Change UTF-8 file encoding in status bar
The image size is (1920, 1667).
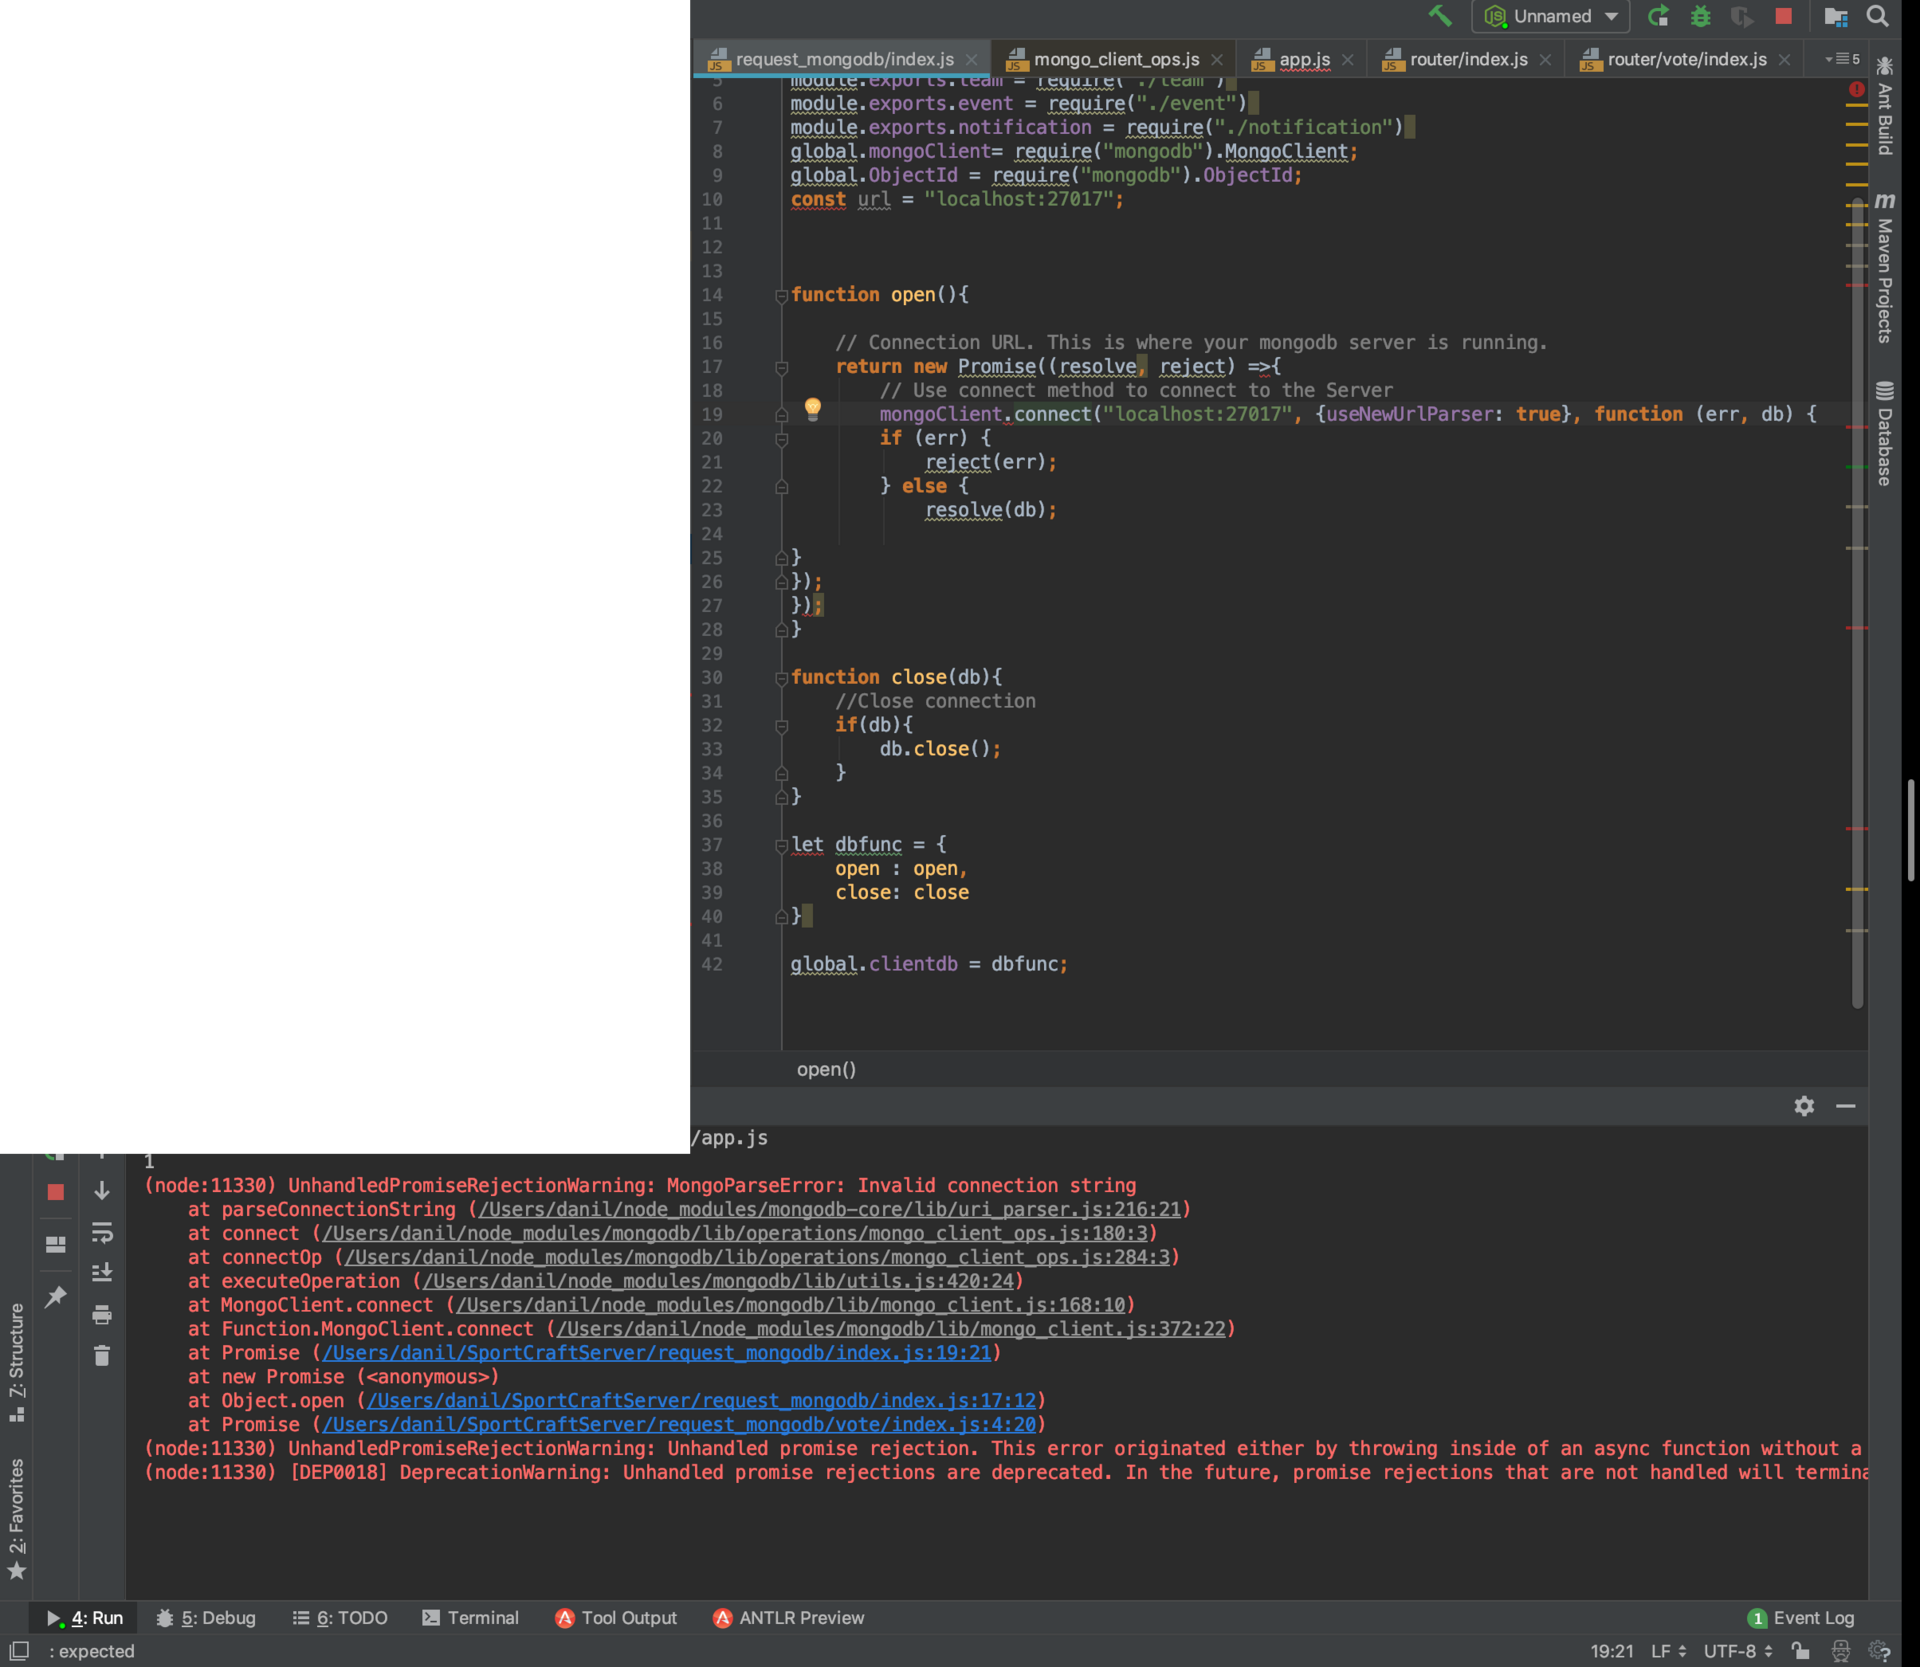click(1738, 1651)
